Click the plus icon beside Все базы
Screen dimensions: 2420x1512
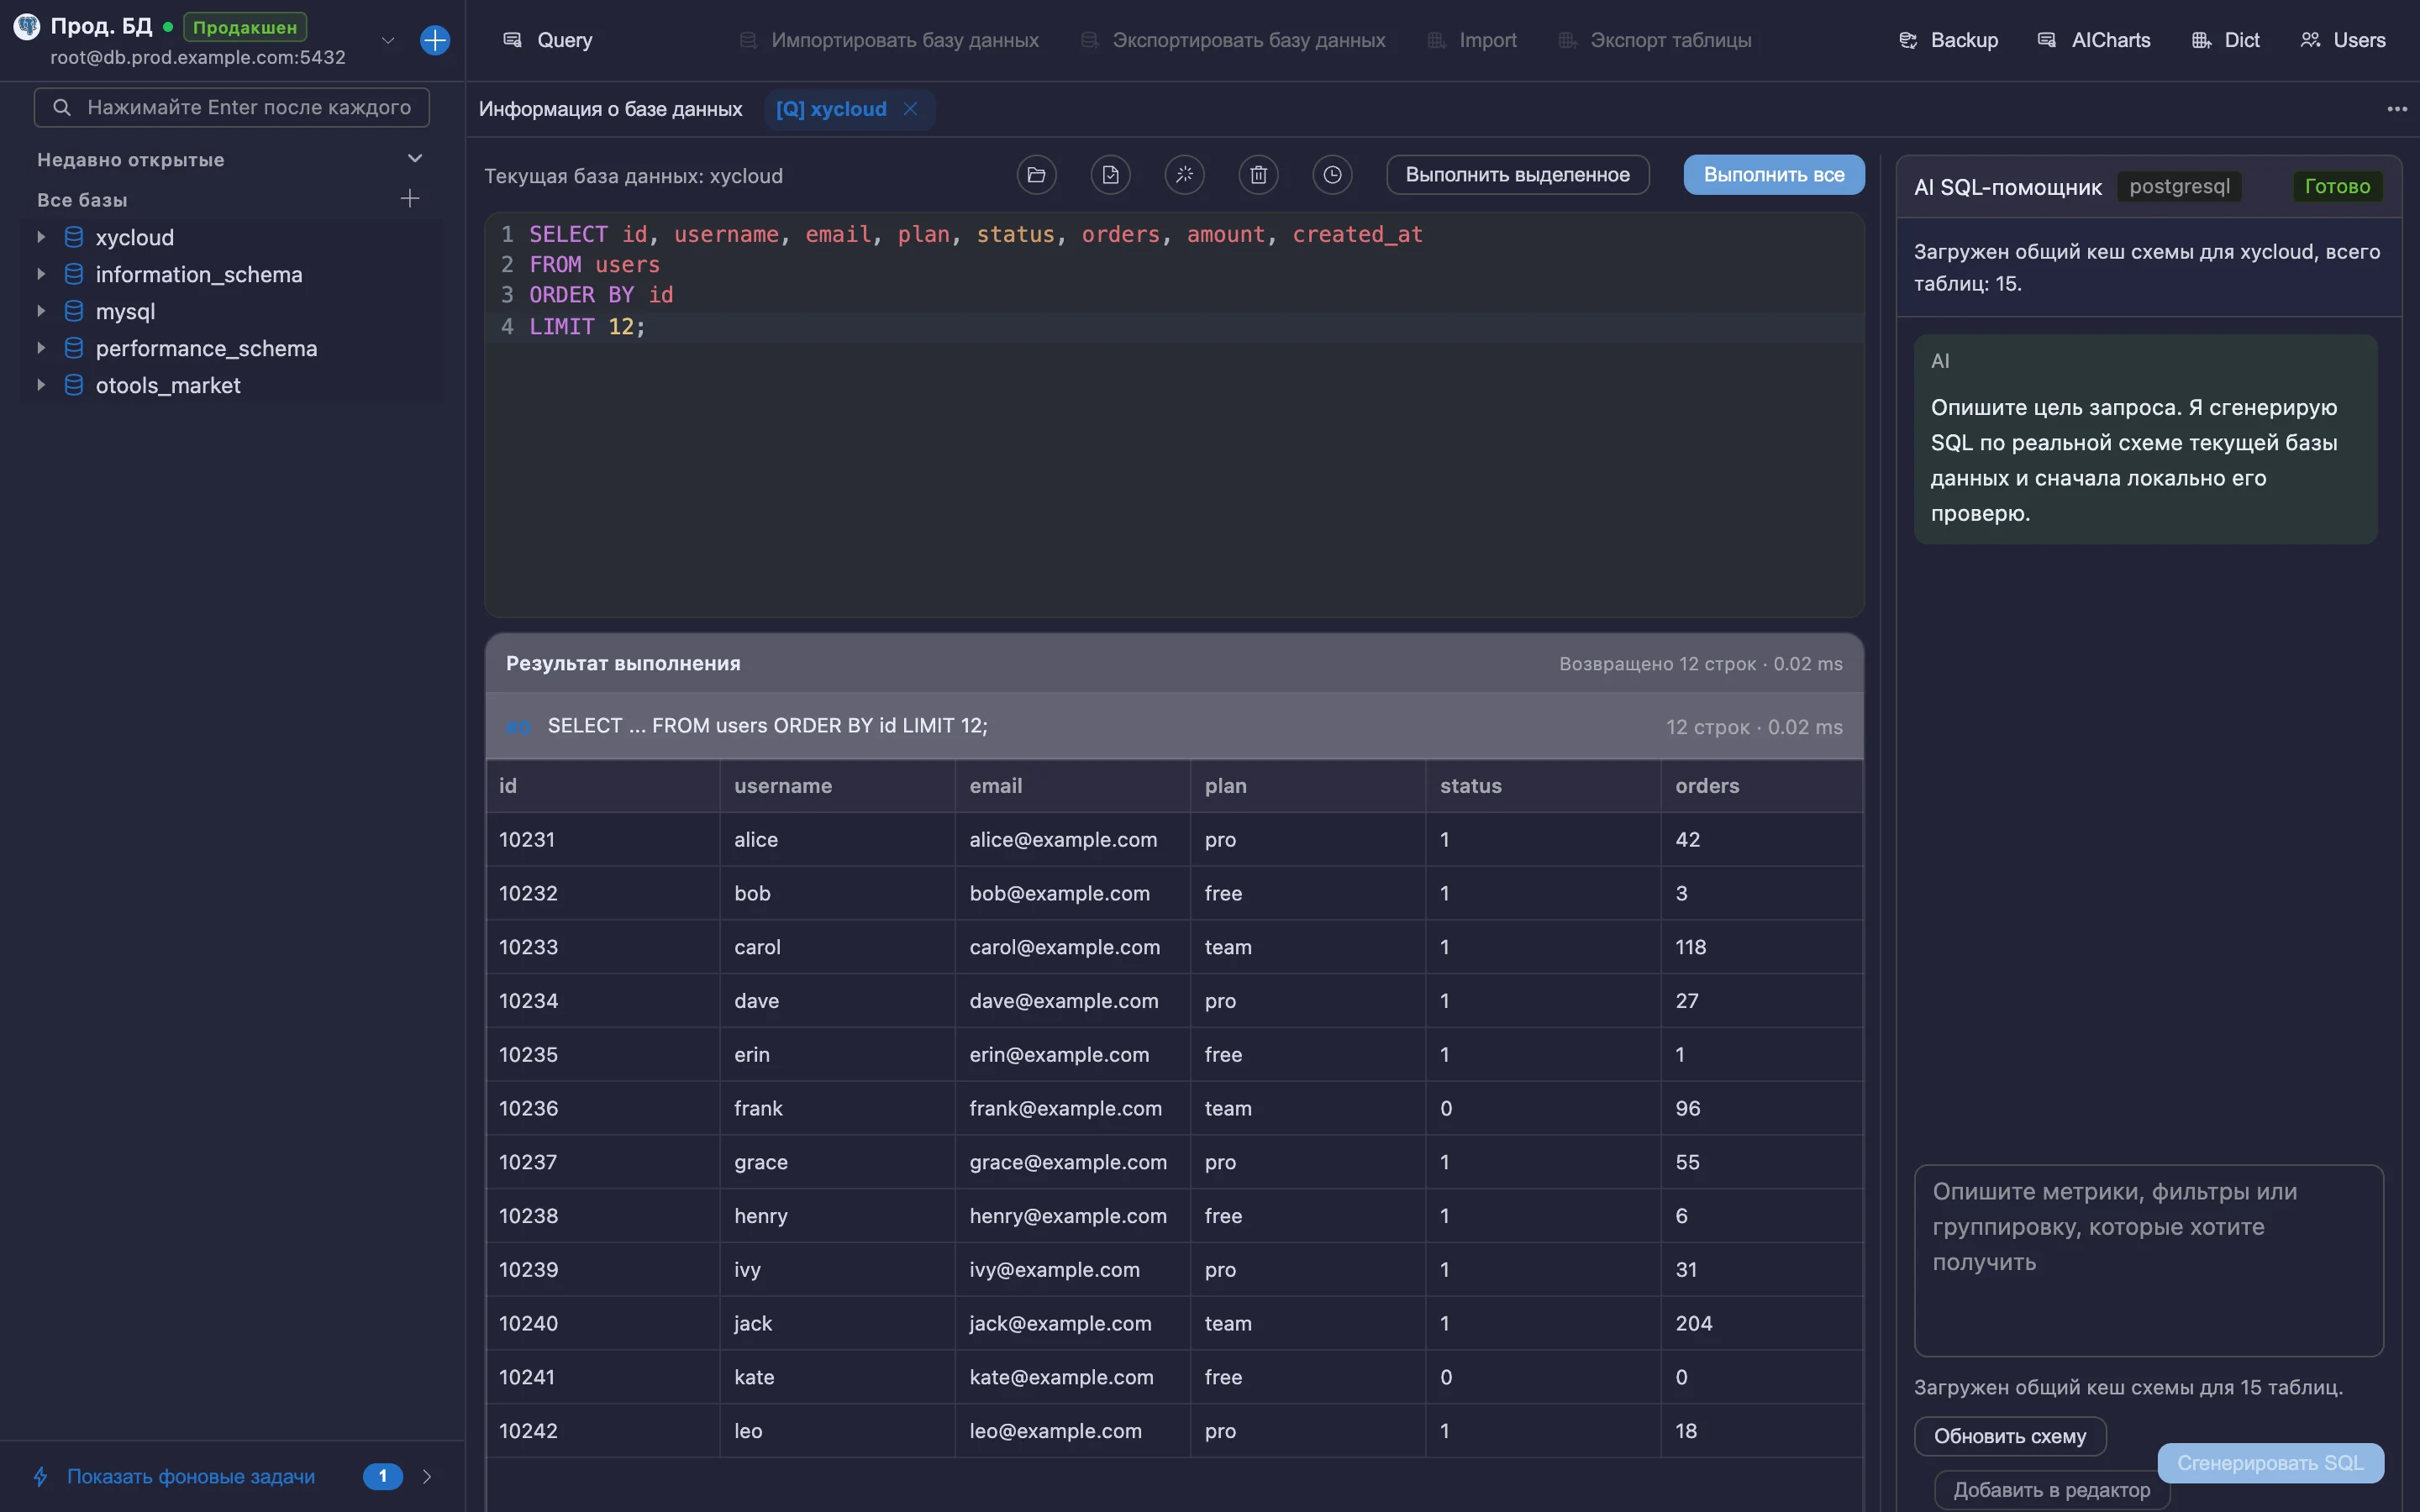(x=410, y=199)
